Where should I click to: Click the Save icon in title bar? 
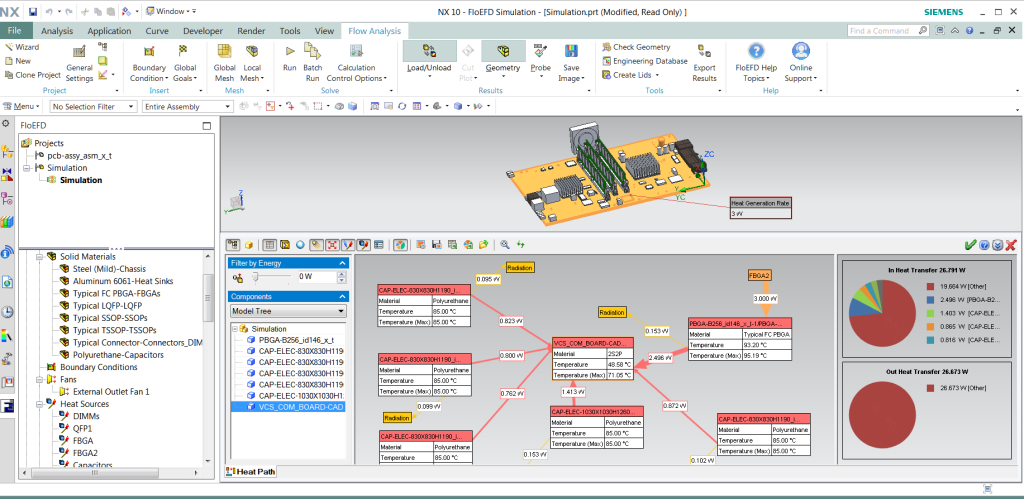click(33, 12)
